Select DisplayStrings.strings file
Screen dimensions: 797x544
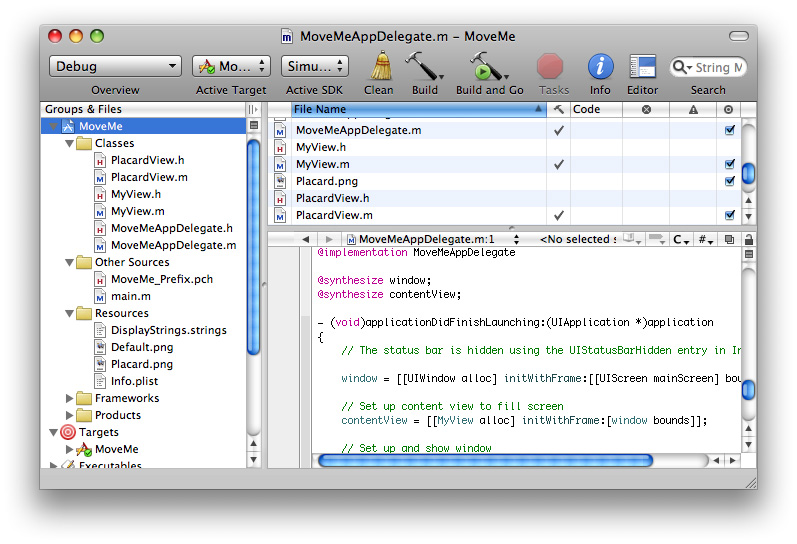click(x=169, y=330)
